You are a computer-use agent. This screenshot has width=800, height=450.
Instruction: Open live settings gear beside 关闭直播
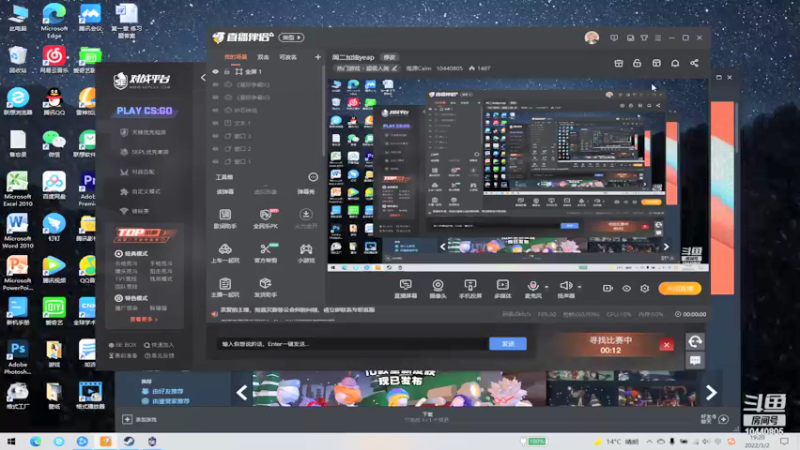(x=645, y=288)
